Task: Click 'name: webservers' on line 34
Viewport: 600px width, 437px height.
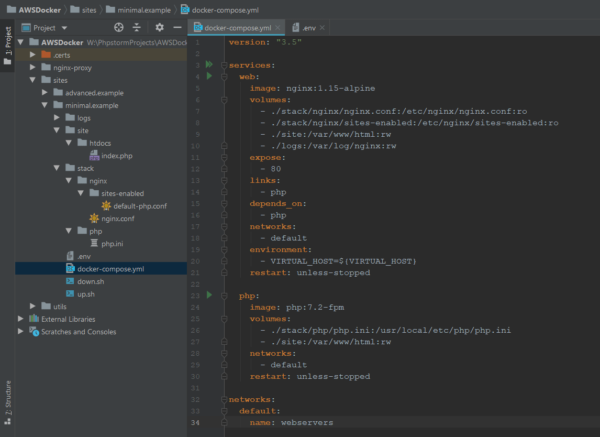Action: (x=291, y=422)
